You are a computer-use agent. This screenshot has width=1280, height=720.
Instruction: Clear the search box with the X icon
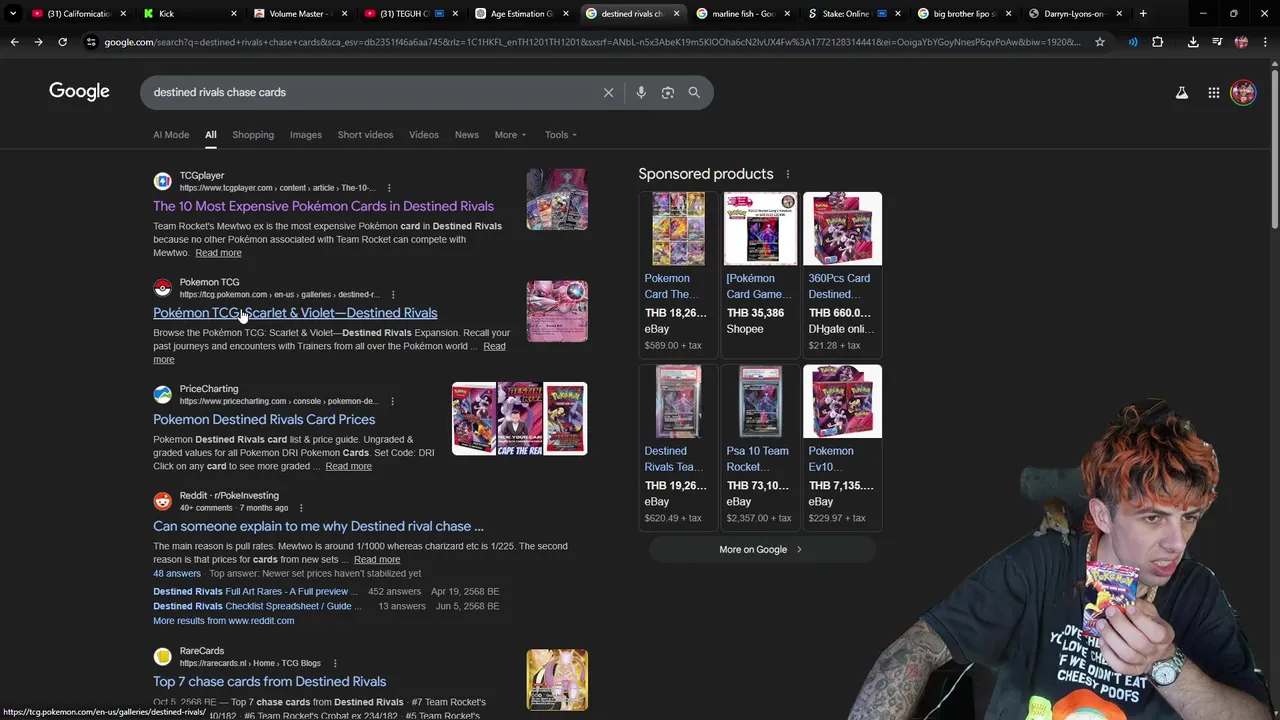click(x=608, y=92)
